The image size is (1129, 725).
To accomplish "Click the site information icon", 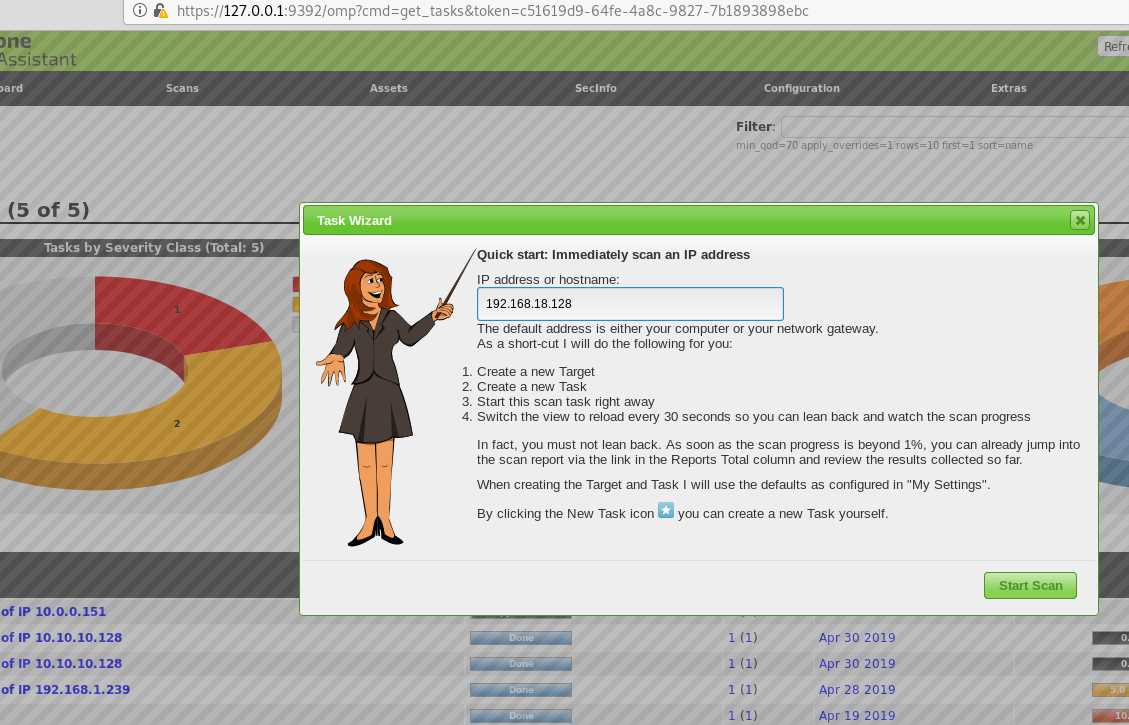I will pos(140,11).
